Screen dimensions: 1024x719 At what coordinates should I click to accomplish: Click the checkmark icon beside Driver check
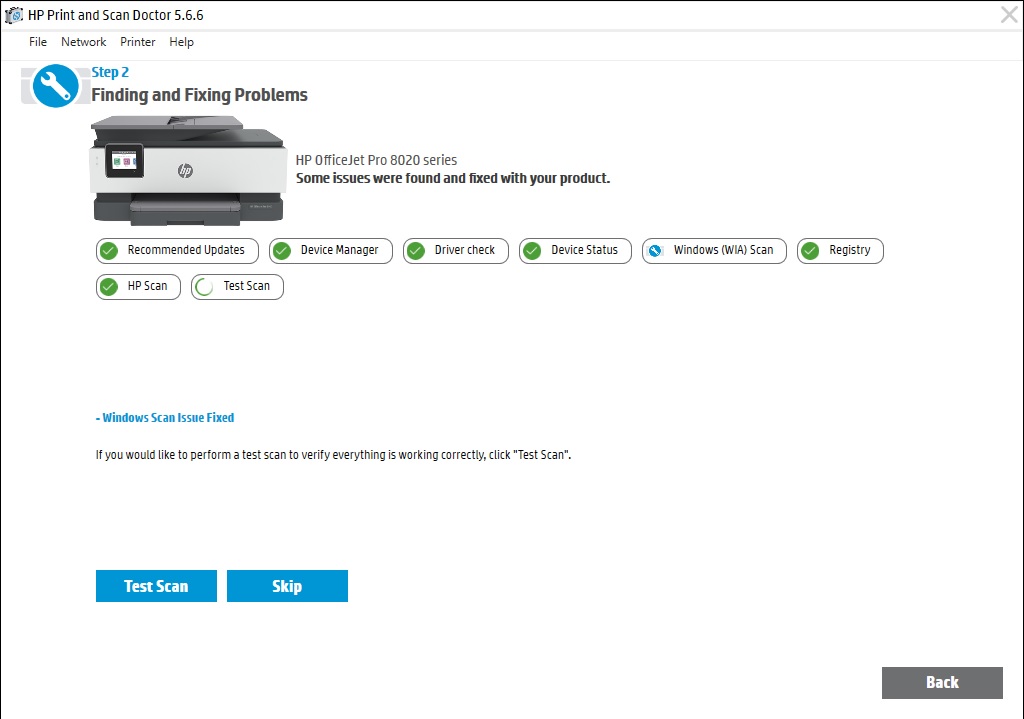[x=415, y=251]
